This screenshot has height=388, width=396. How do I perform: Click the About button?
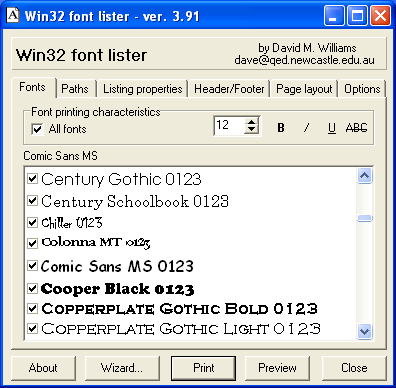(43, 368)
